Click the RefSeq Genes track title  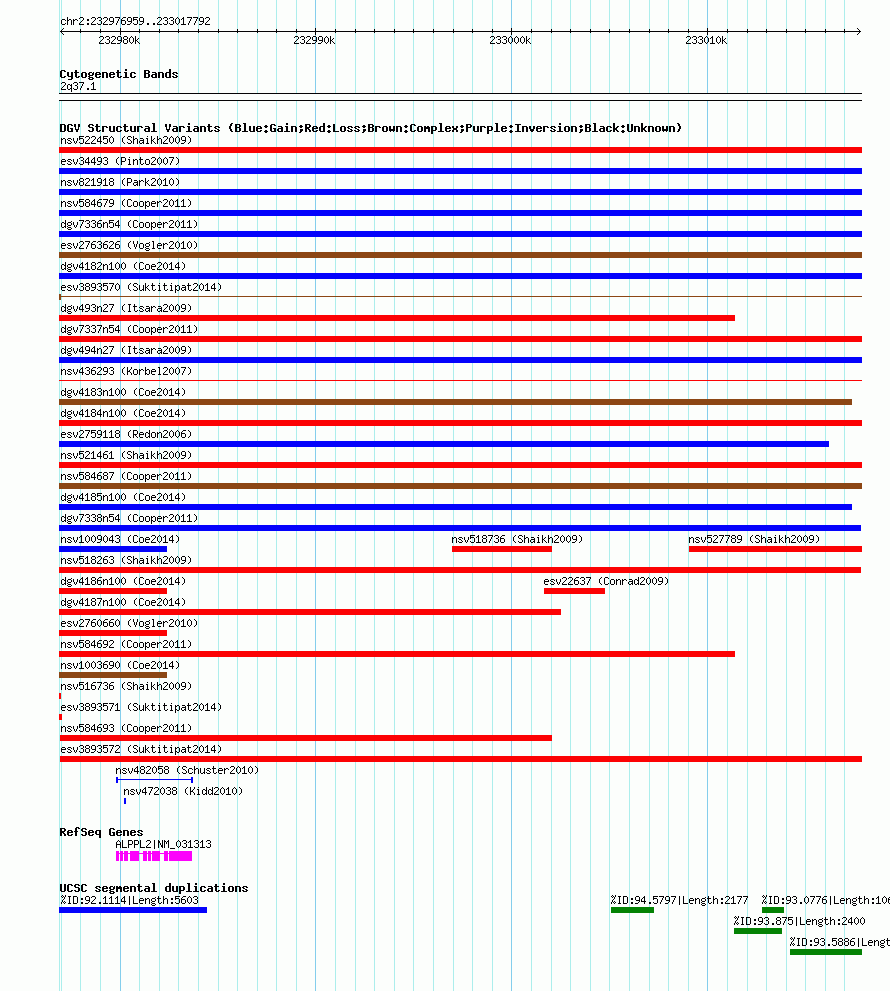101,832
